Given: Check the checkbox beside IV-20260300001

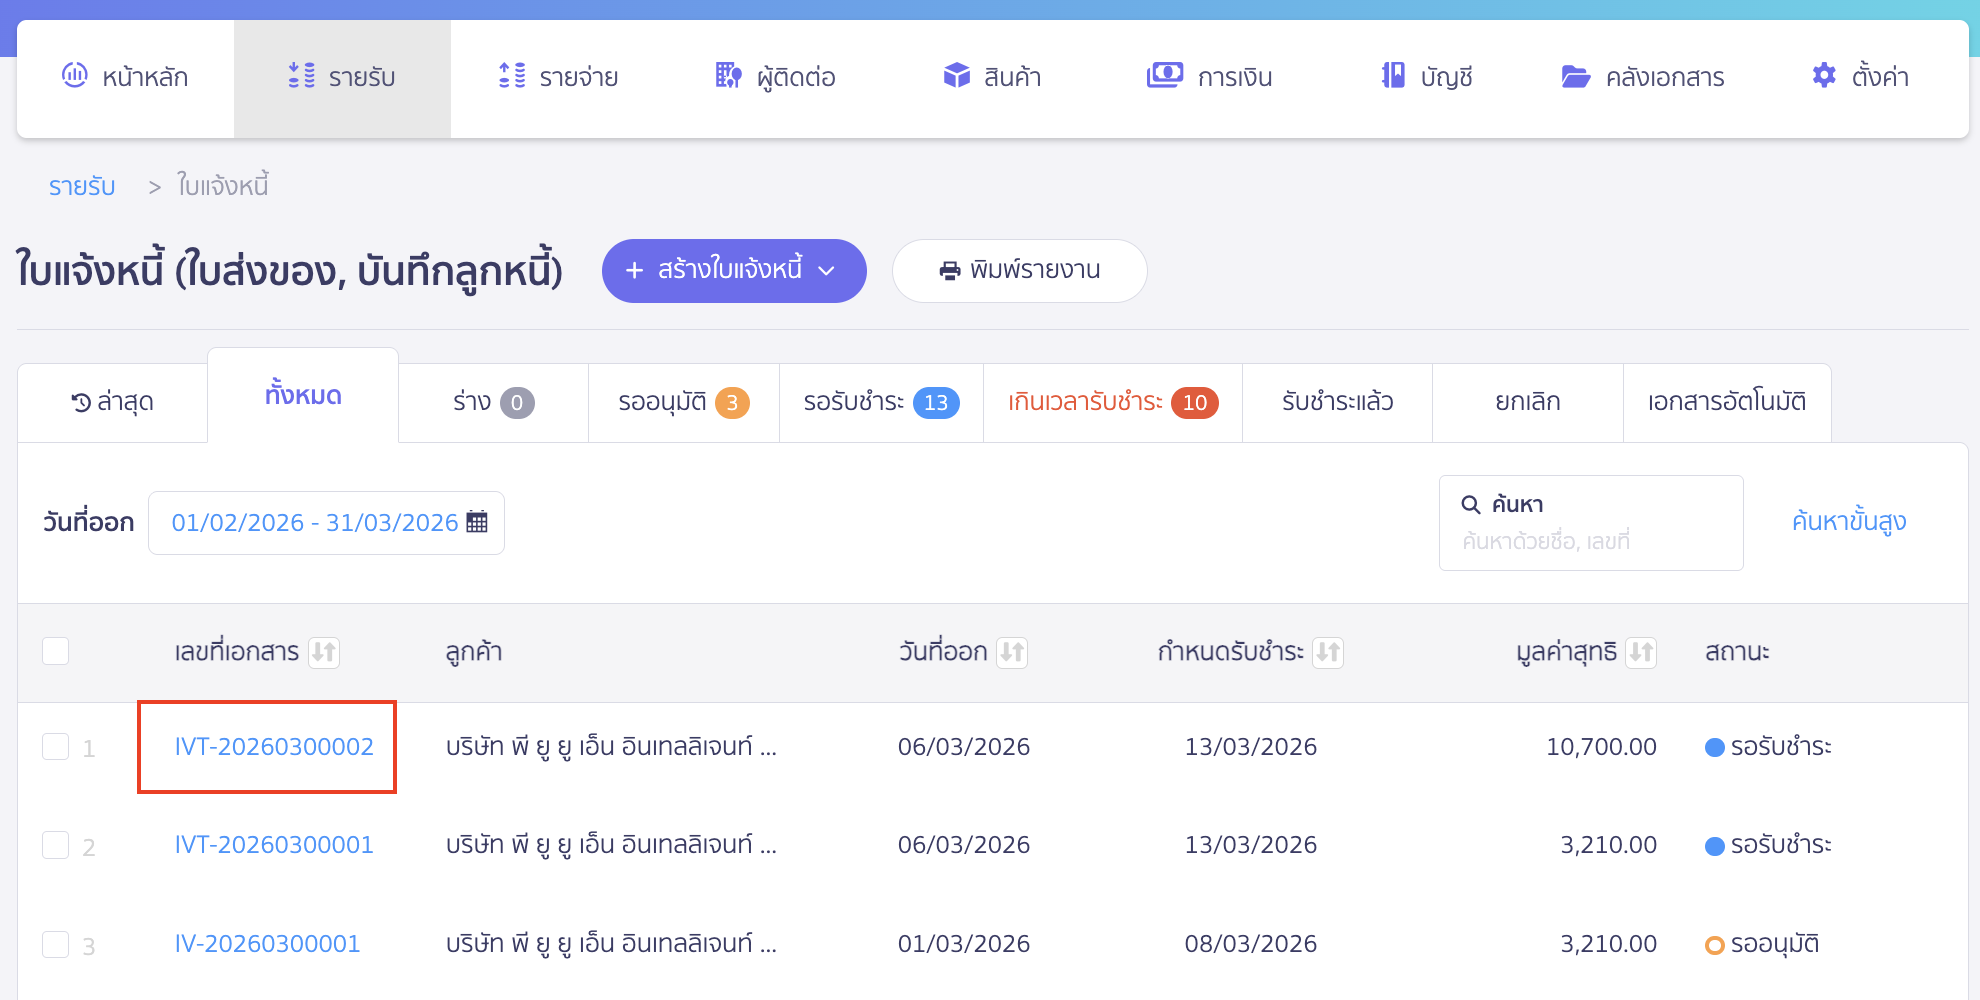Looking at the screenshot, I should [56, 943].
